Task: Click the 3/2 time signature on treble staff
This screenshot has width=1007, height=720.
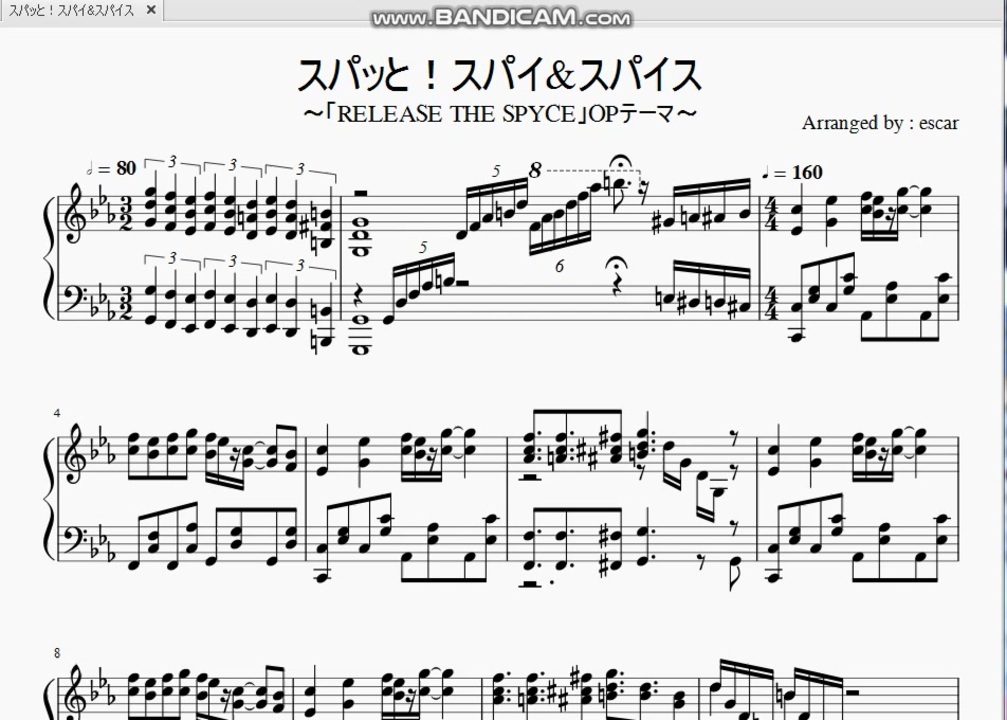Action: point(125,215)
